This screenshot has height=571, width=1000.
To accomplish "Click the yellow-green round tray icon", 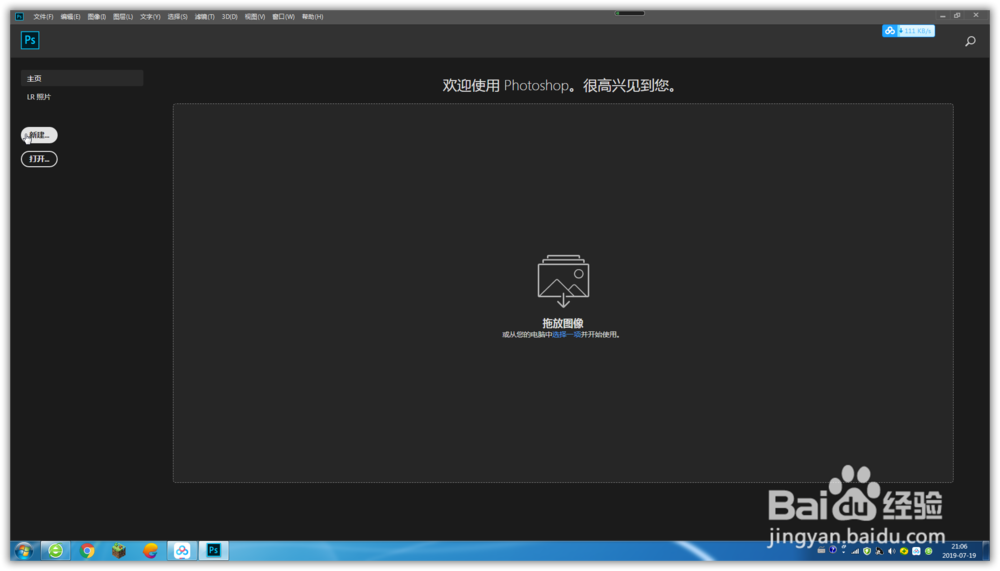I will [x=904, y=551].
